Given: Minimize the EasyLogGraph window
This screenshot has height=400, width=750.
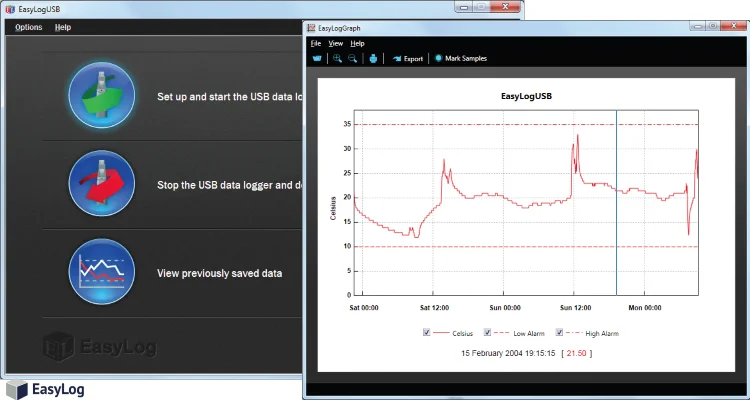Looking at the screenshot, I should [698, 26].
